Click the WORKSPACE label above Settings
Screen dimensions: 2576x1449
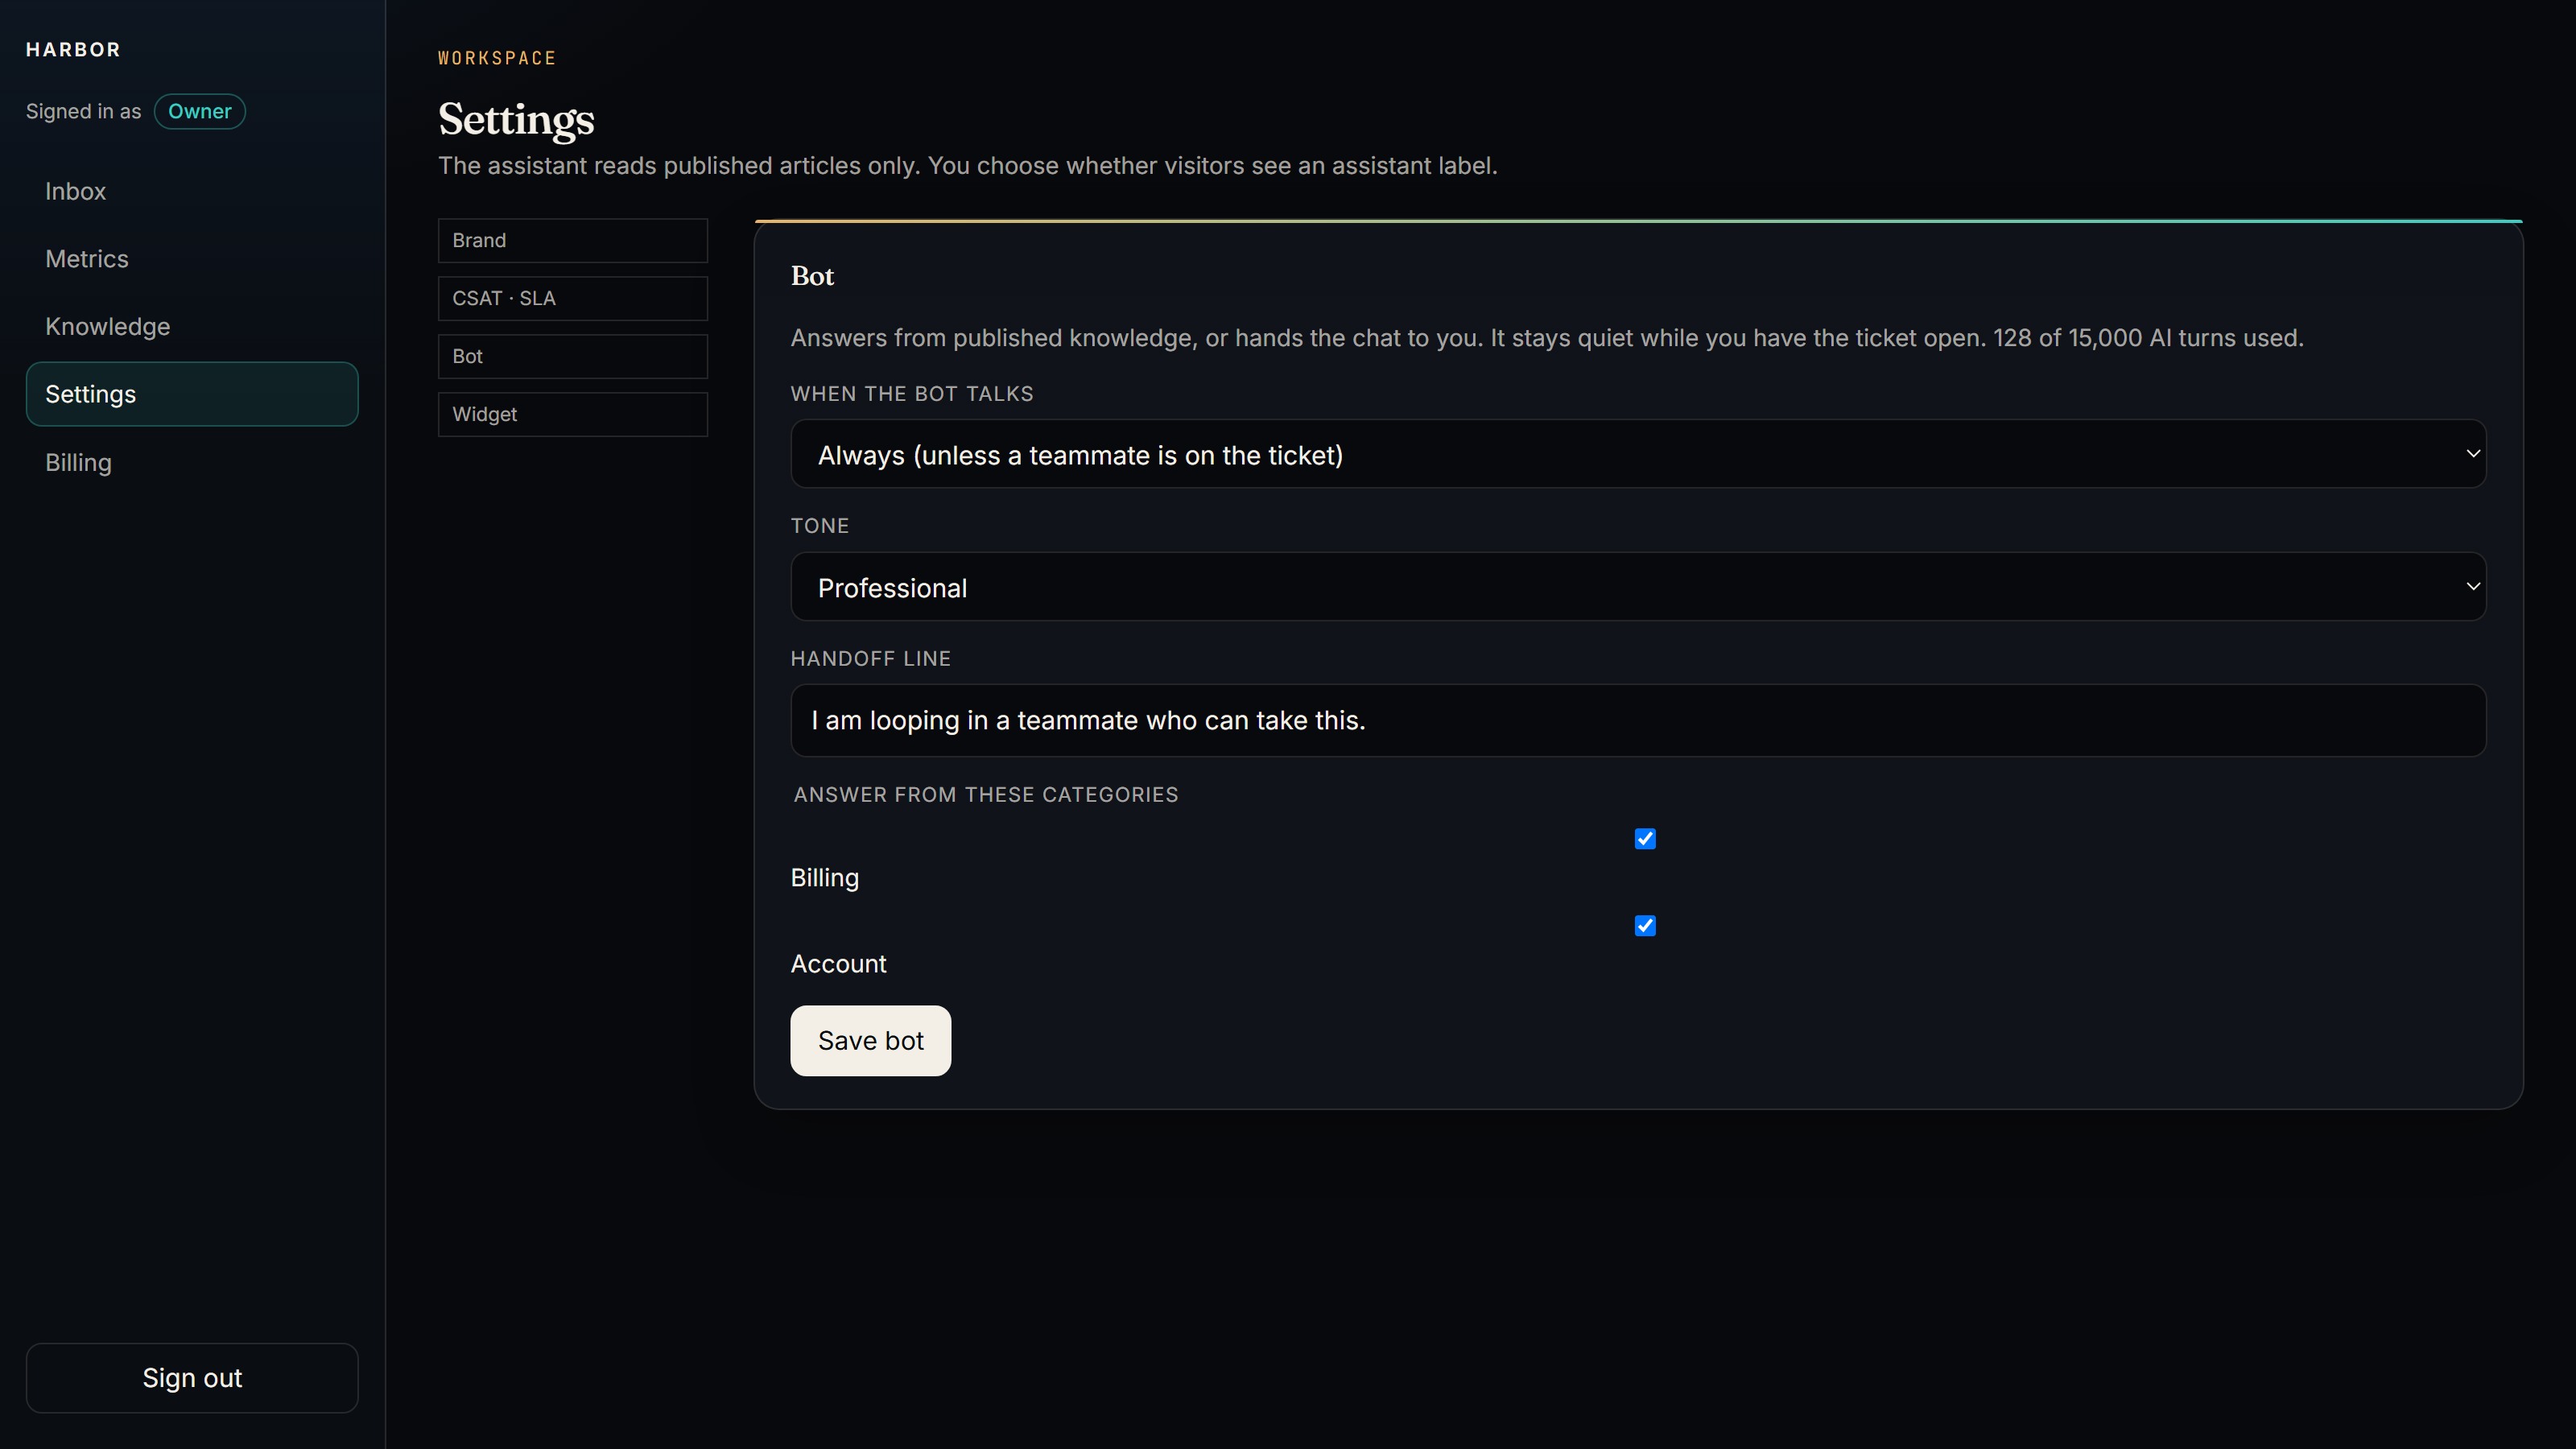497,58
